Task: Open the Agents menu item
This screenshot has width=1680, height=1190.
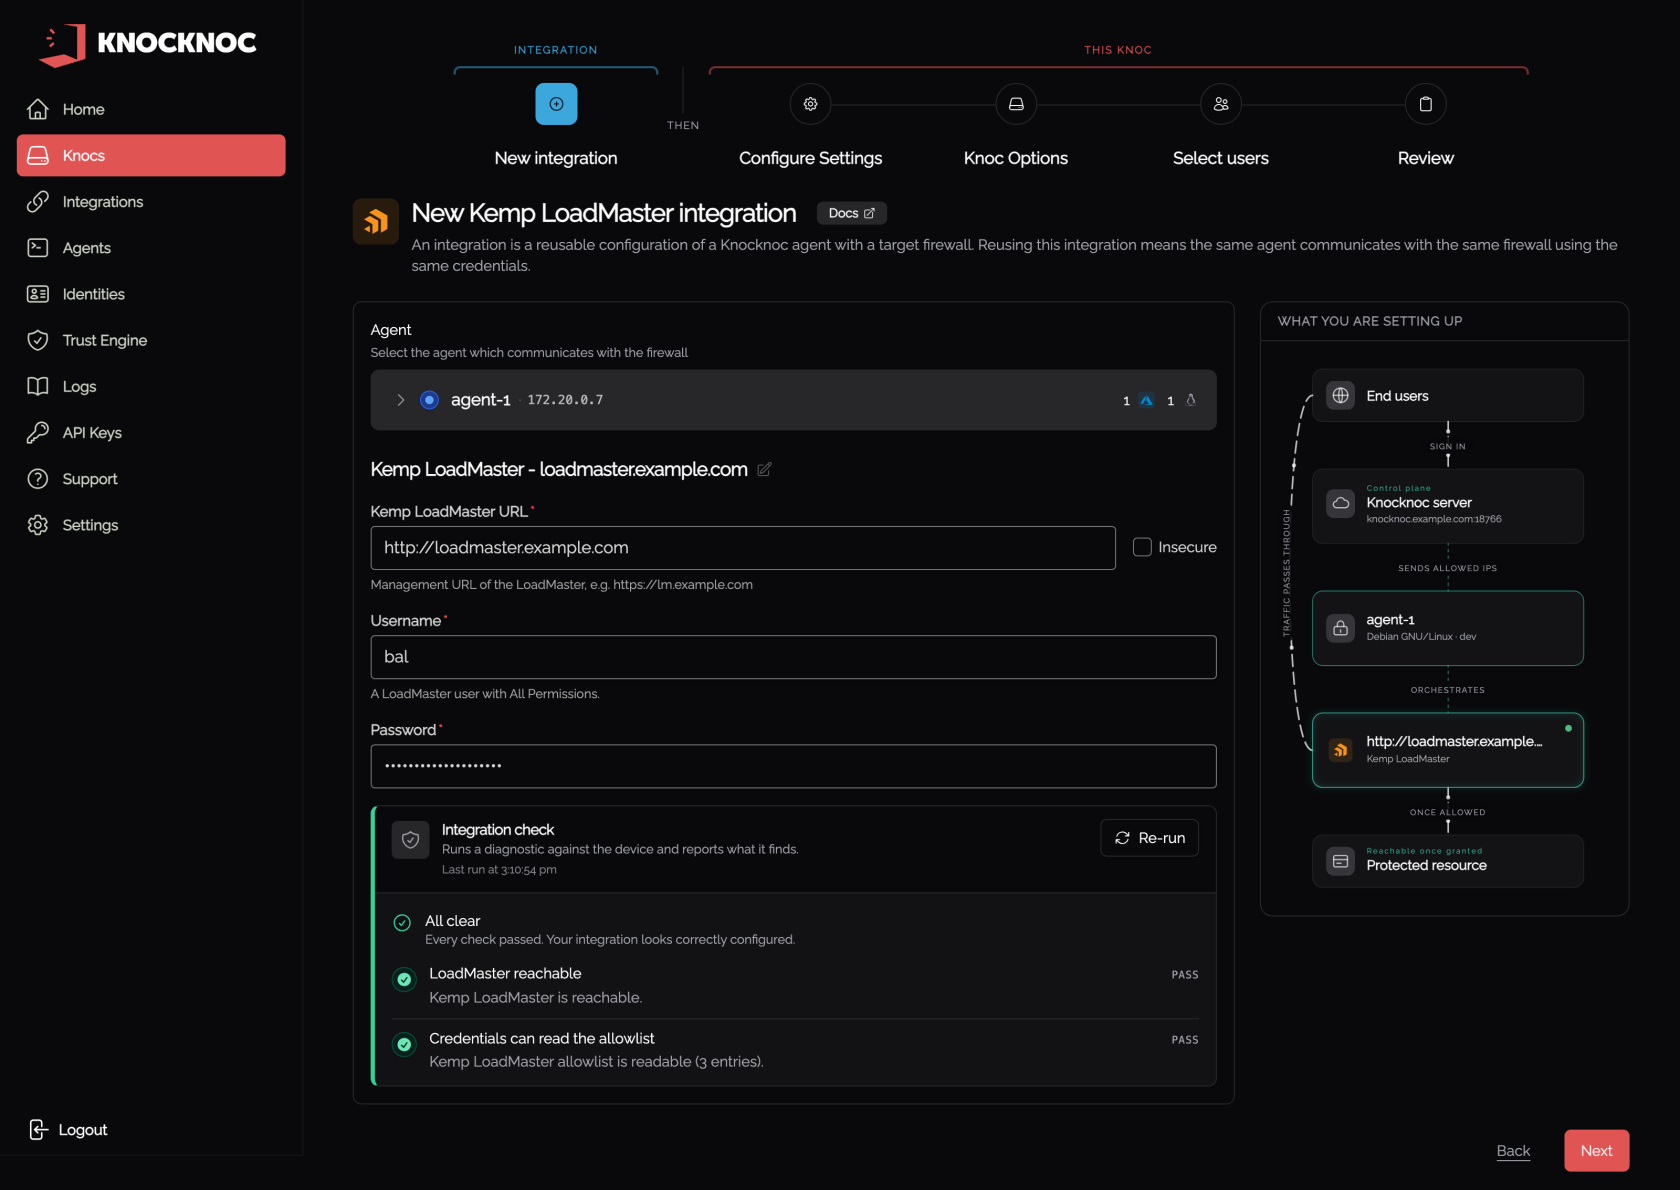Action: click(151, 247)
